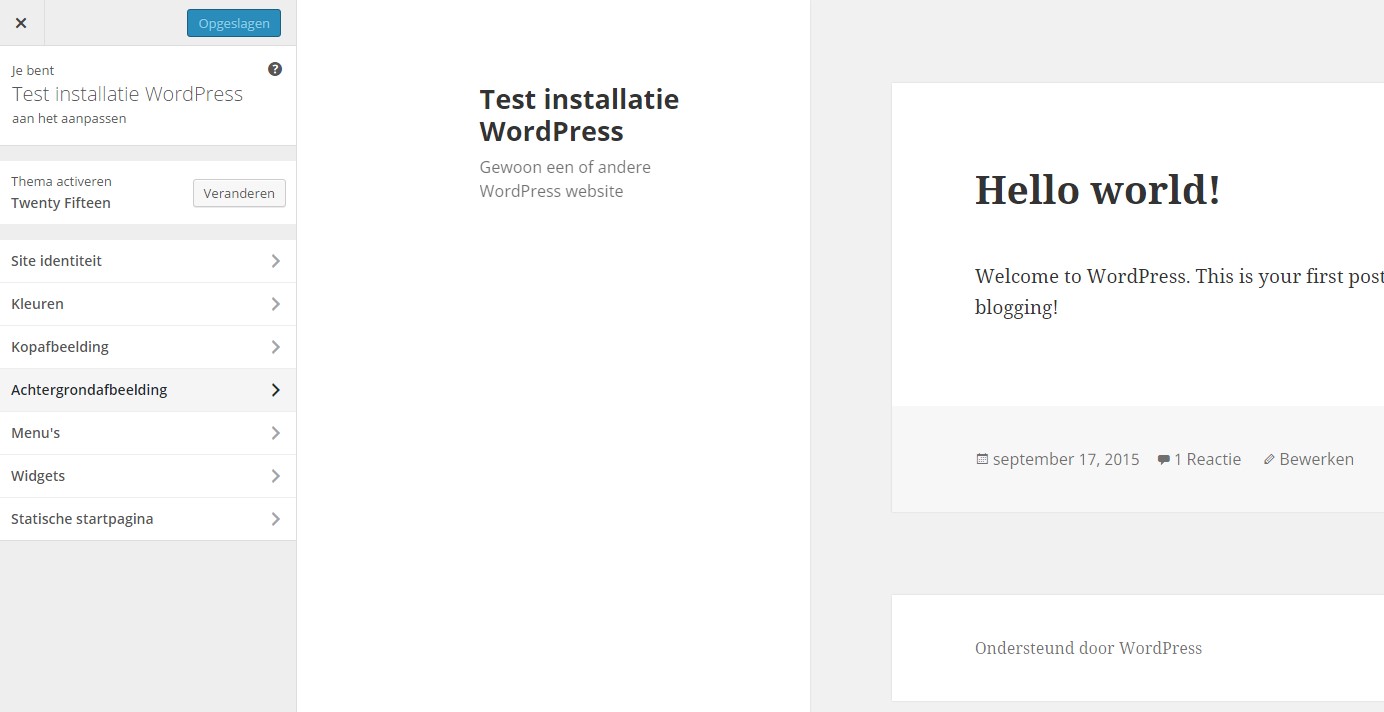Viewport: 1384px width, 712px height.
Task: Open the 'Ondersteund door WordPress' footer link
Action: pyautogui.click(x=1088, y=648)
